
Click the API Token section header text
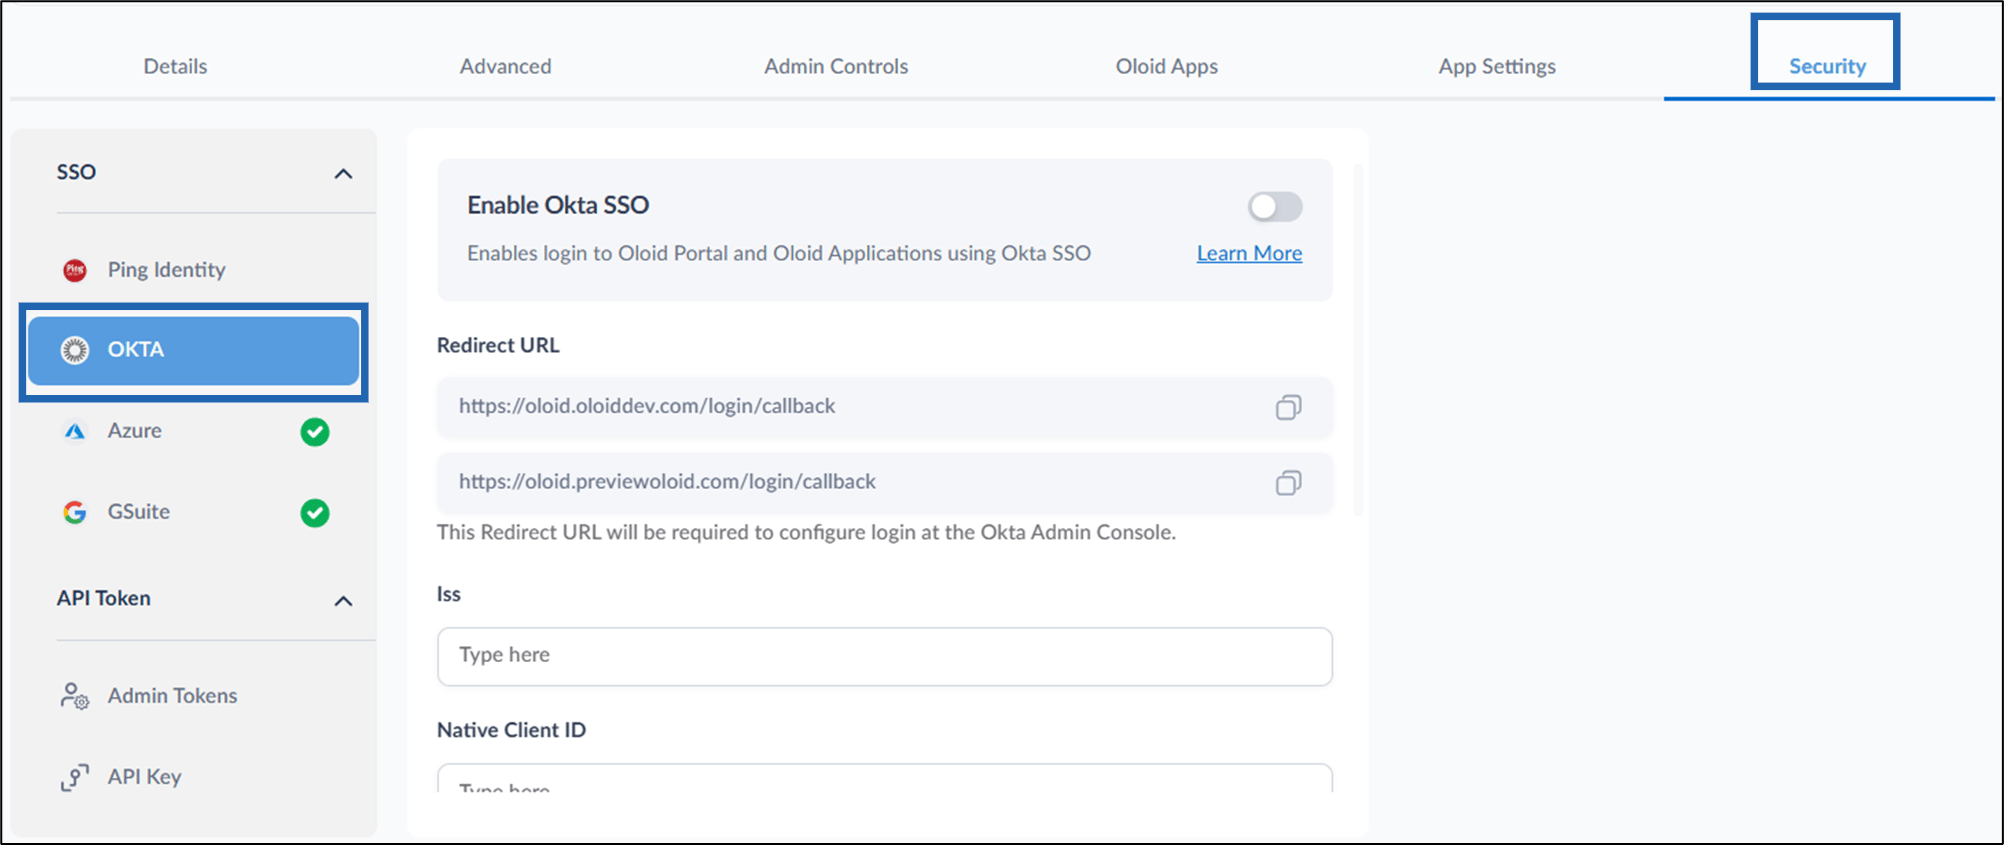(x=104, y=598)
